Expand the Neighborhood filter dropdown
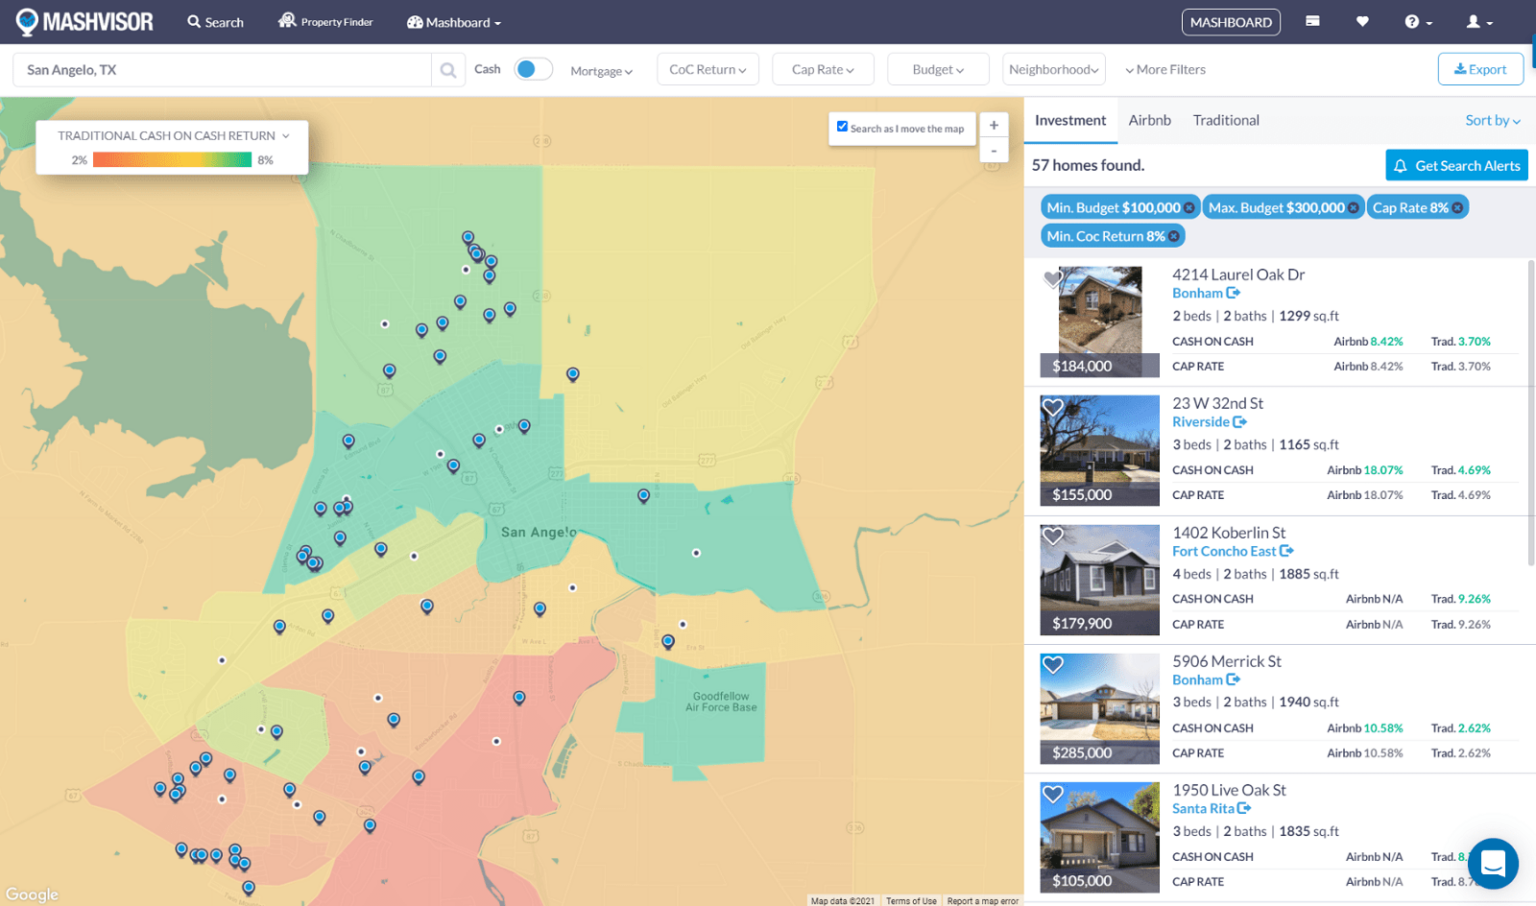Viewport: 1536px width, 906px height. point(1053,69)
